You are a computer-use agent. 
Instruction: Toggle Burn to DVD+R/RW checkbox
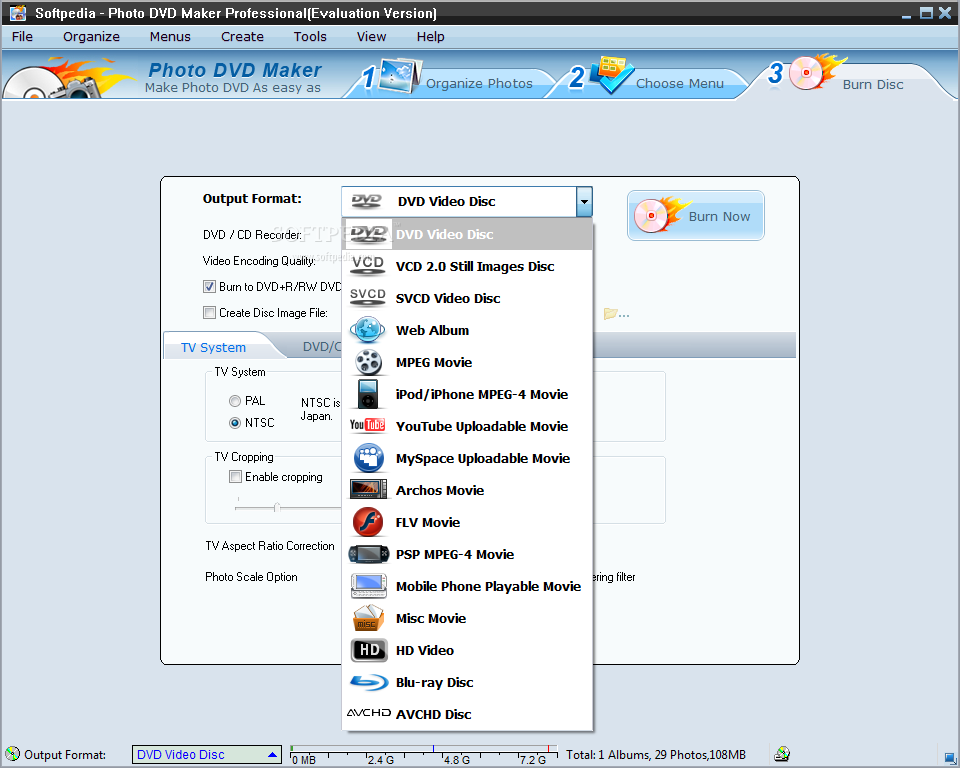pyautogui.click(x=209, y=287)
